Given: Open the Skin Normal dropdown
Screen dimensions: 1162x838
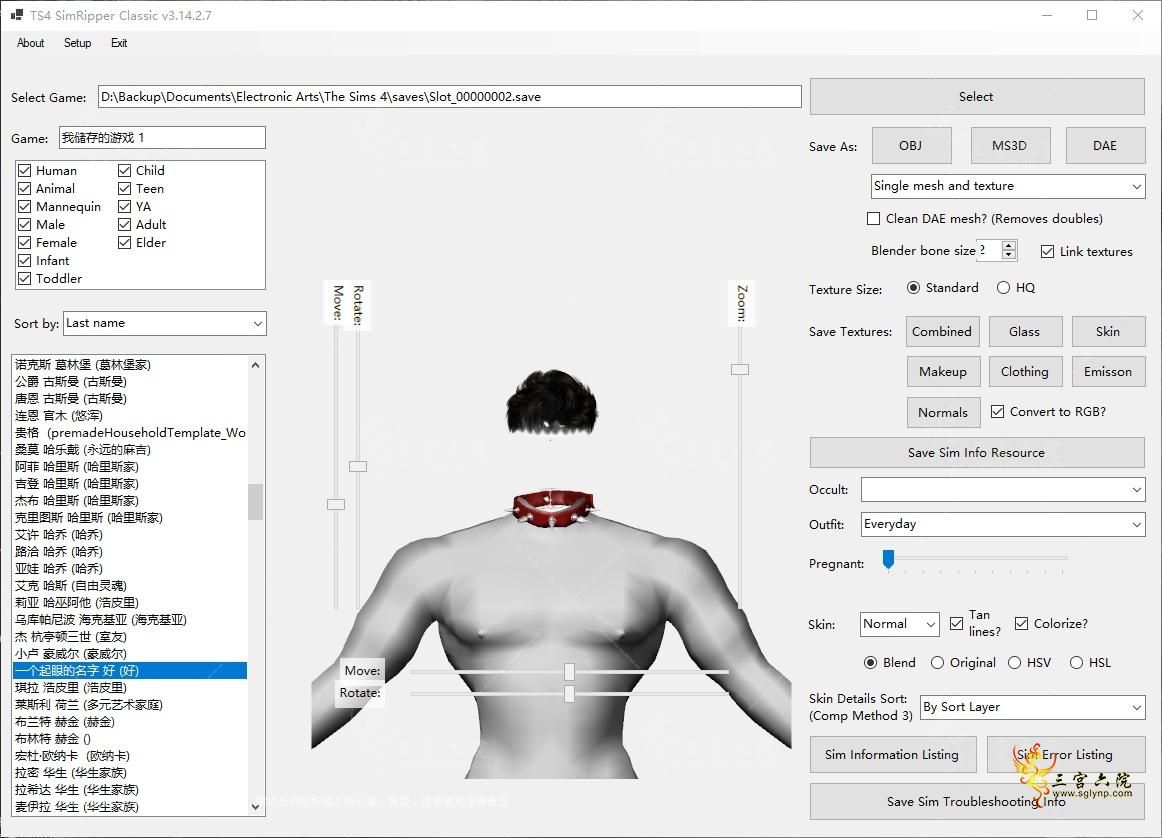Looking at the screenshot, I should pos(900,625).
